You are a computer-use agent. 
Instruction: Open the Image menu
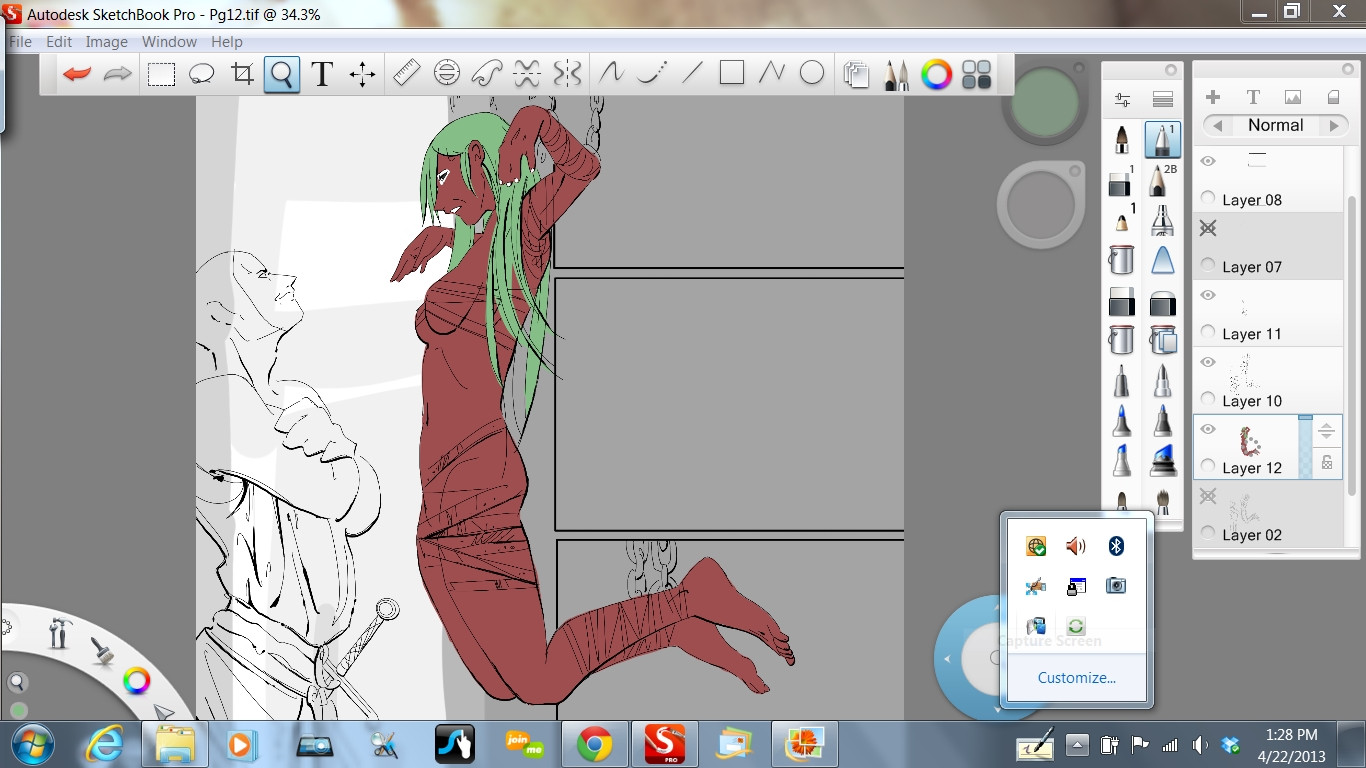(106, 42)
